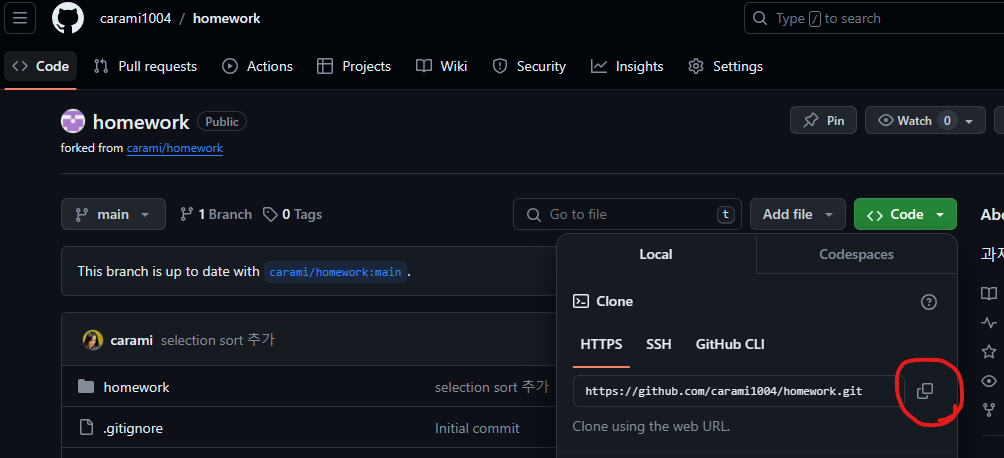Open the homework breadcrumb link
The image size is (1004, 458).
(227, 19)
